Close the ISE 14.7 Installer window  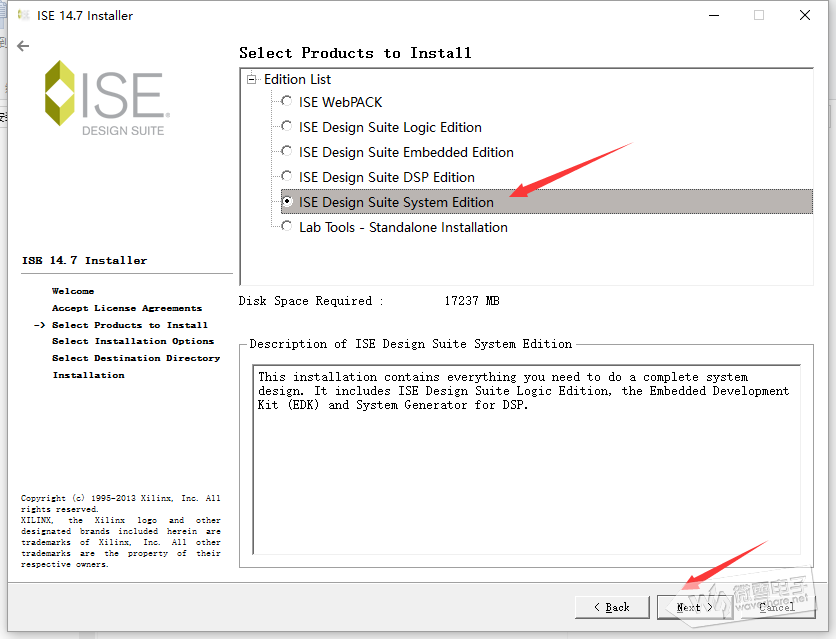click(x=805, y=15)
